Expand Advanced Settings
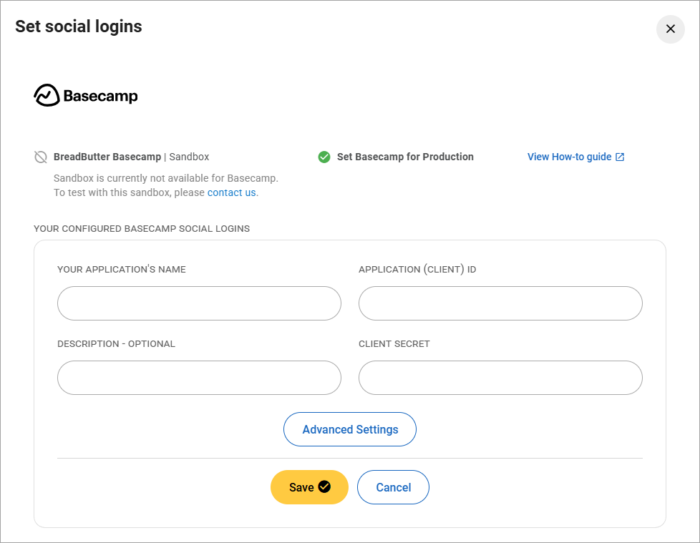The height and width of the screenshot is (543, 700). (x=350, y=429)
